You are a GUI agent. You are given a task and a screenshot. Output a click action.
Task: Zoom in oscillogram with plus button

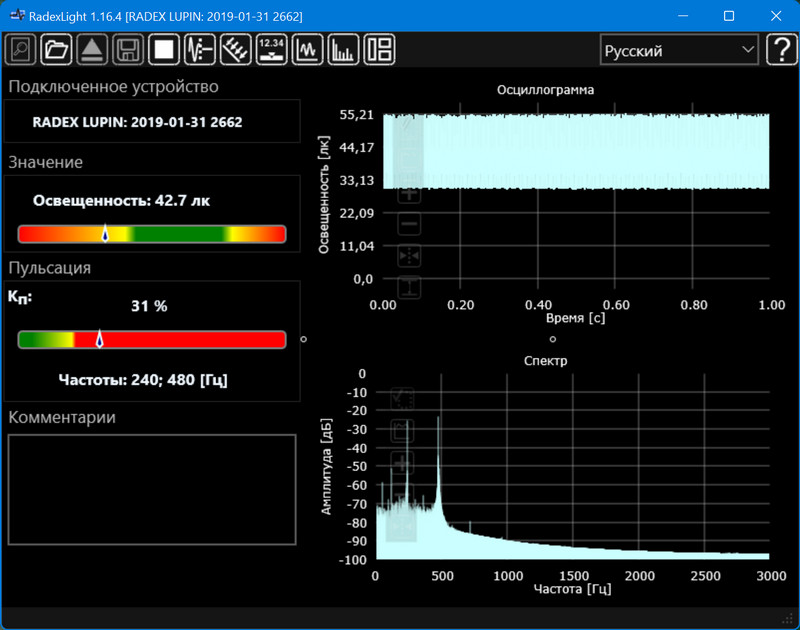tap(409, 194)
